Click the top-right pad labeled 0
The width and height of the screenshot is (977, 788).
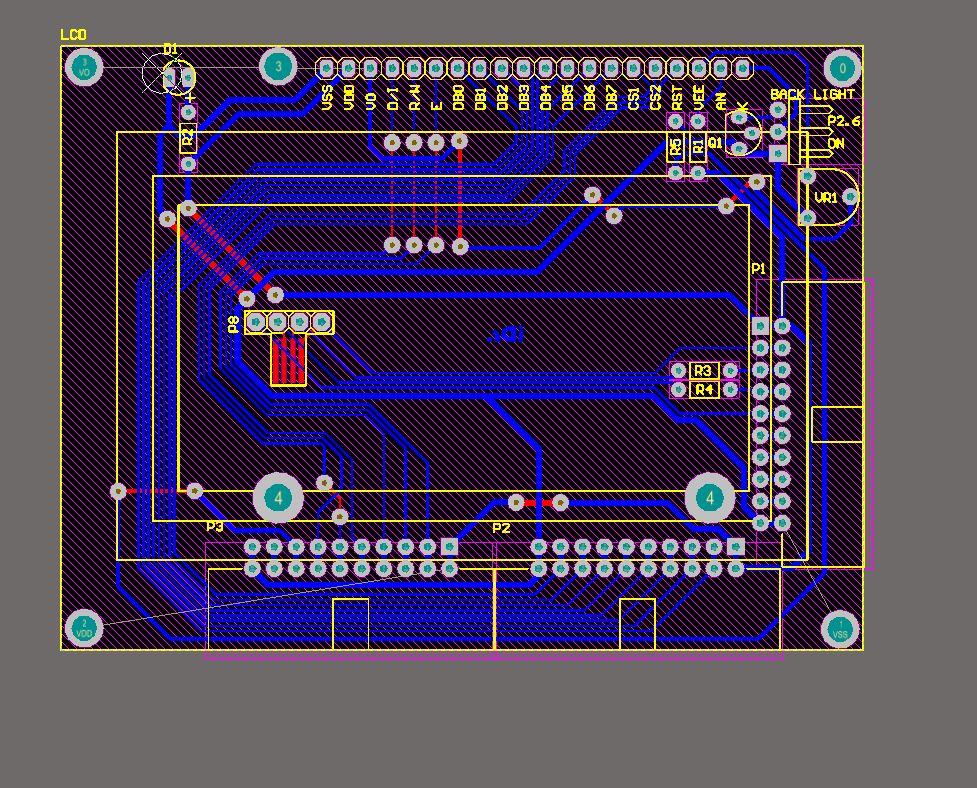point(842,69)
